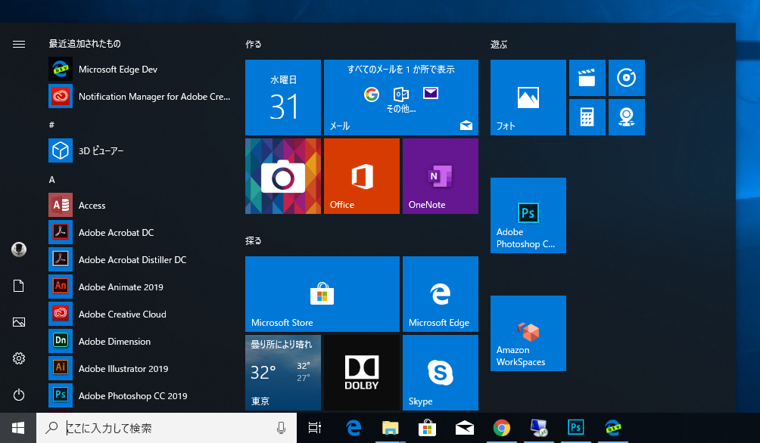Open the remote desktop computer icon on taskbar
760x443 pixels.
[538, 428]
